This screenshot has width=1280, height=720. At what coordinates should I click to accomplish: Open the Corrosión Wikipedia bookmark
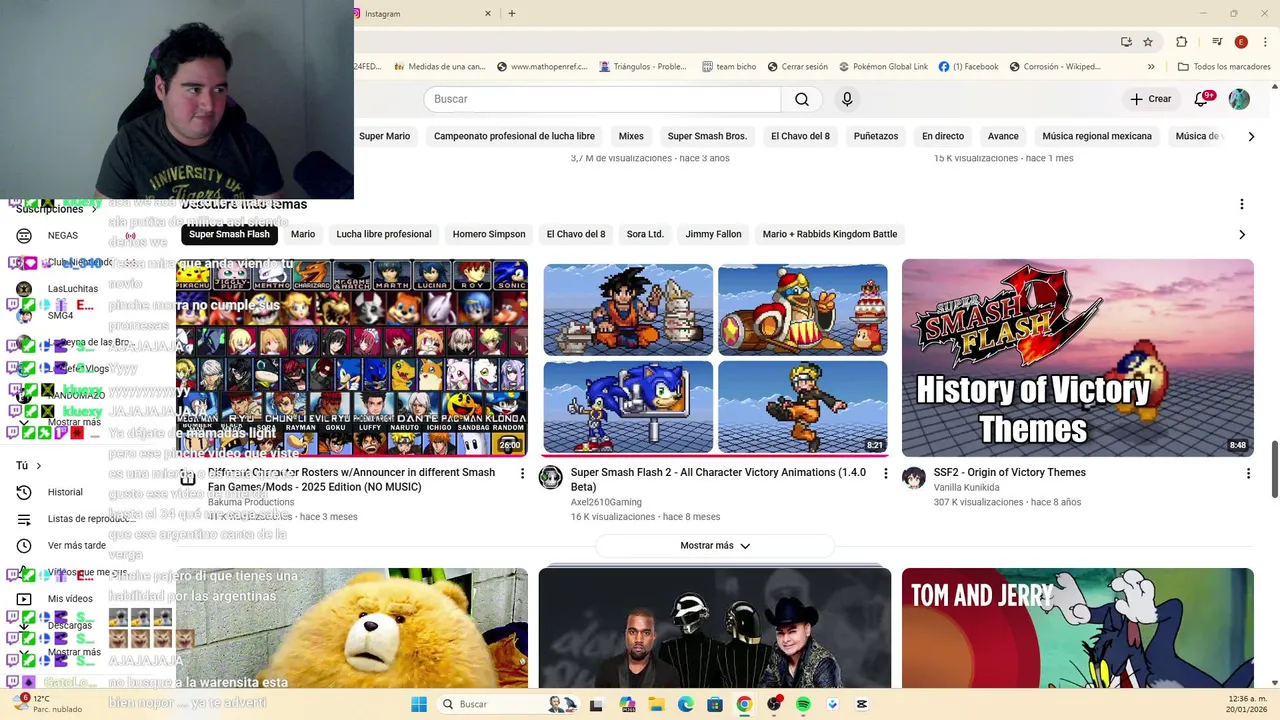click(1055, 67)
